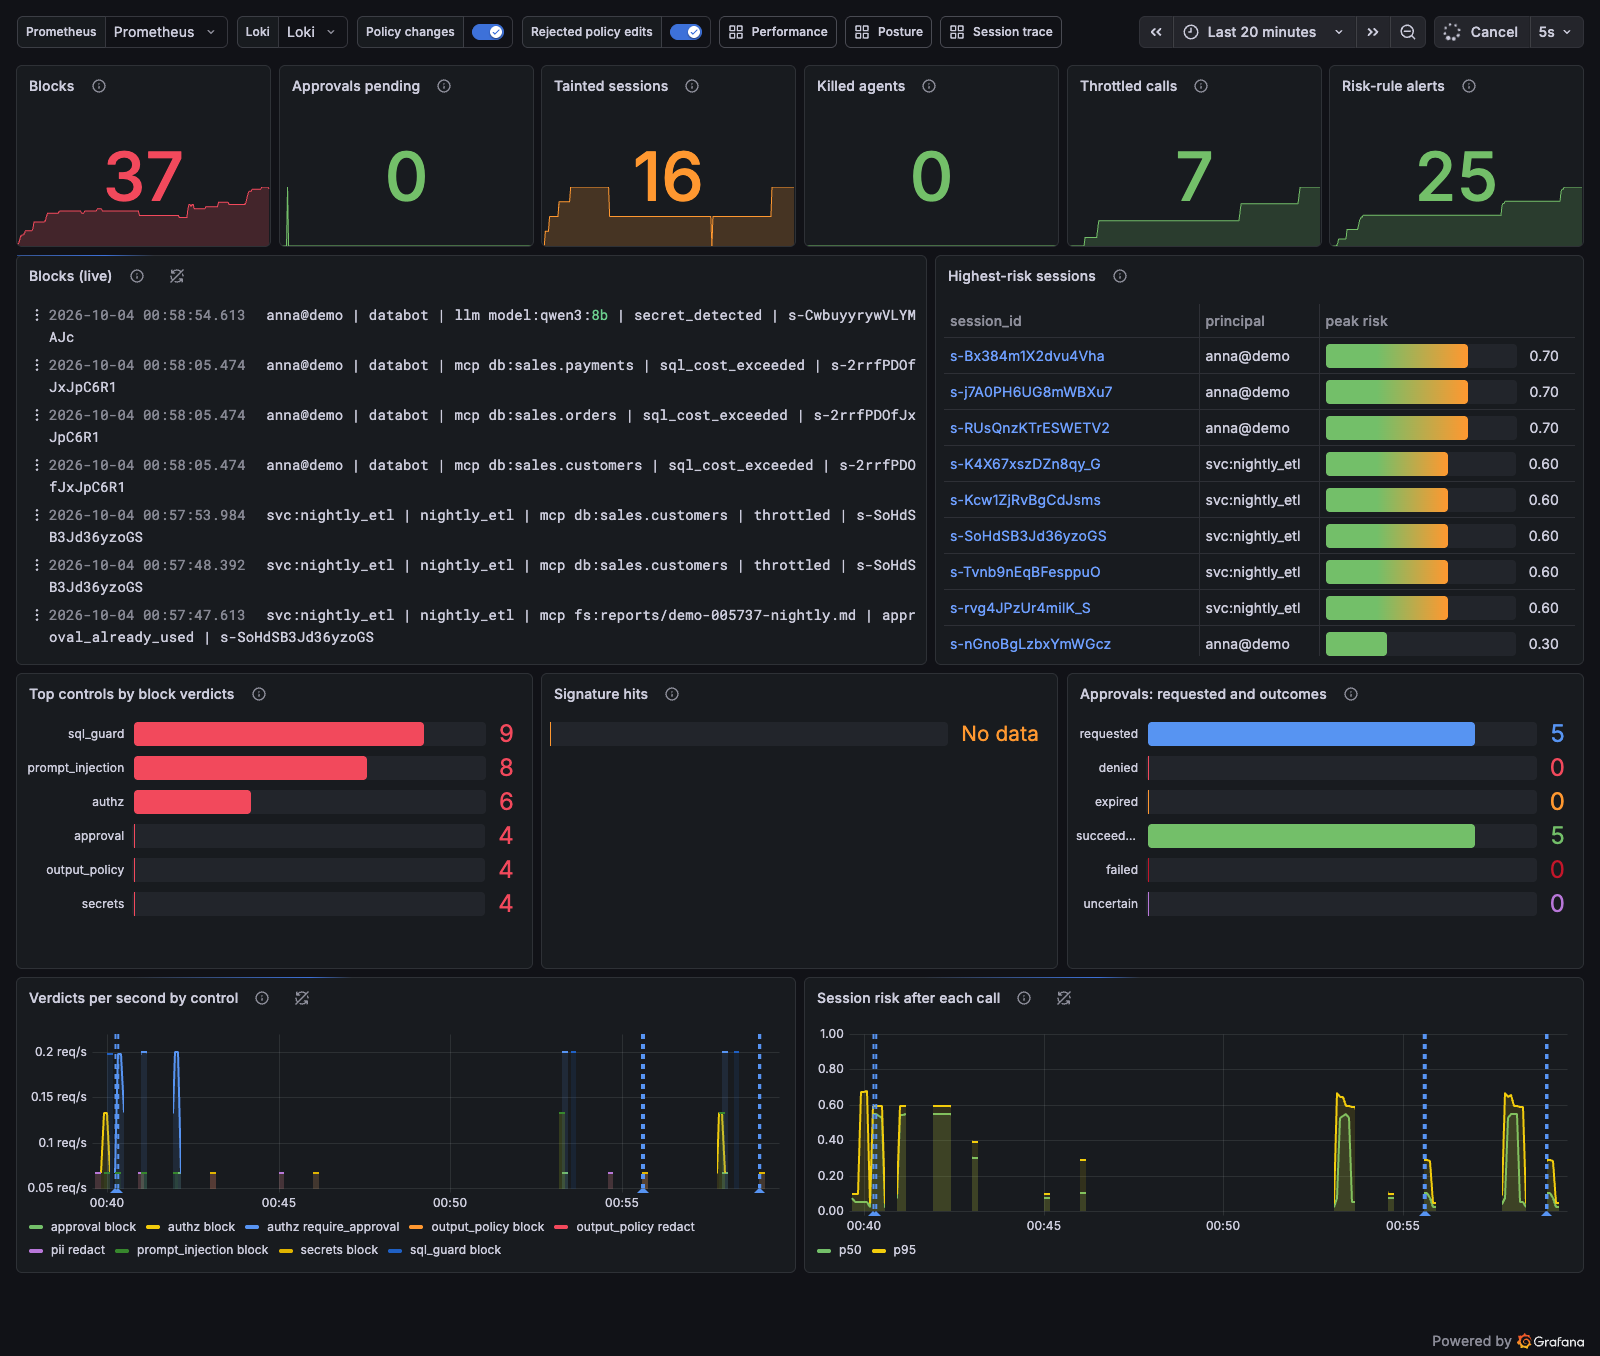Click the requested bar in Approvals panel
1600x1356 pixels.
pyautogui.click(x=1311, y=734)
